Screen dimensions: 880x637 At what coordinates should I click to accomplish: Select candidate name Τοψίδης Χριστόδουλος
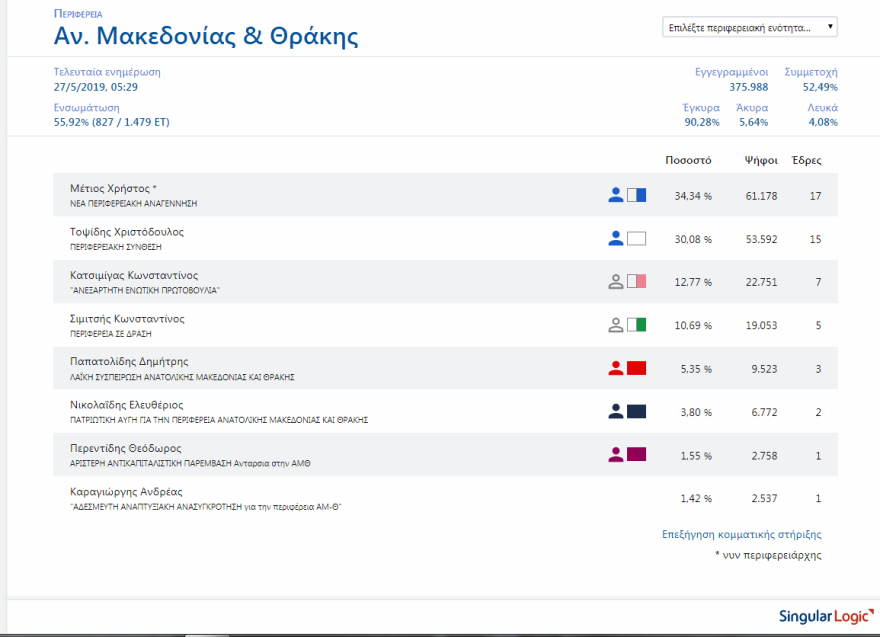point(126,232)
